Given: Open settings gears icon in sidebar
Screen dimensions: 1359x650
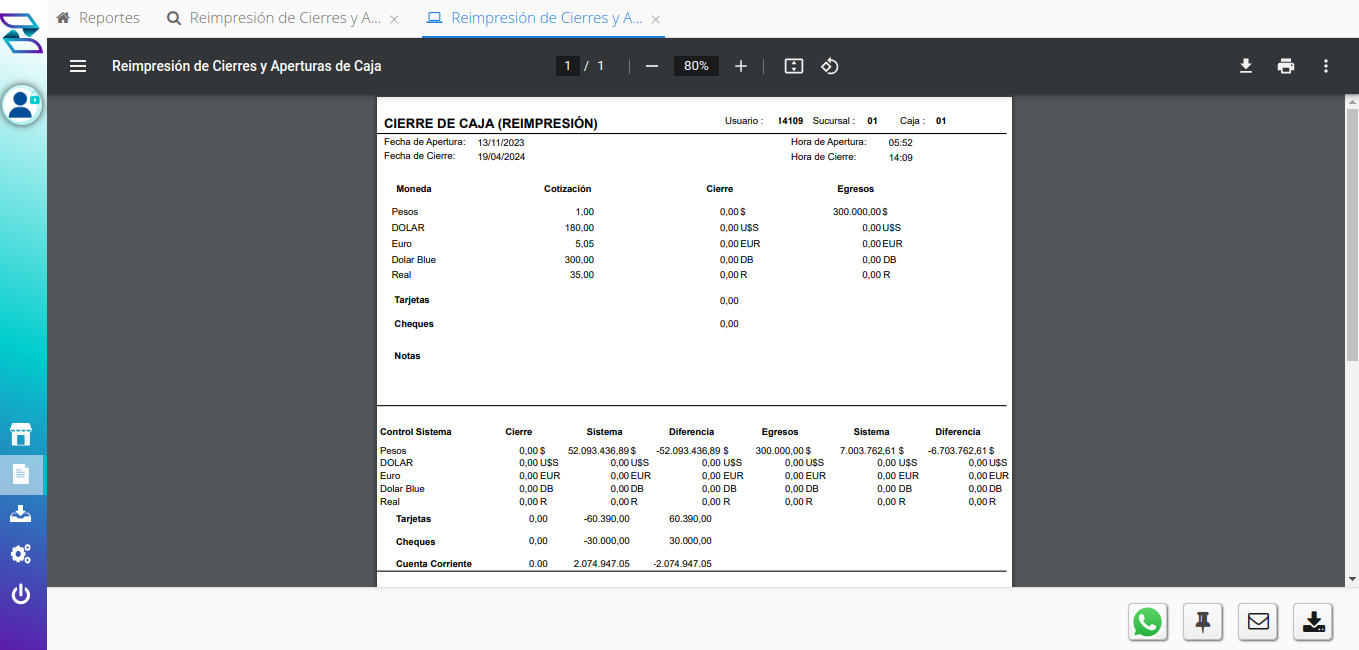Looking at the screenshot, I should click(21, 554).
